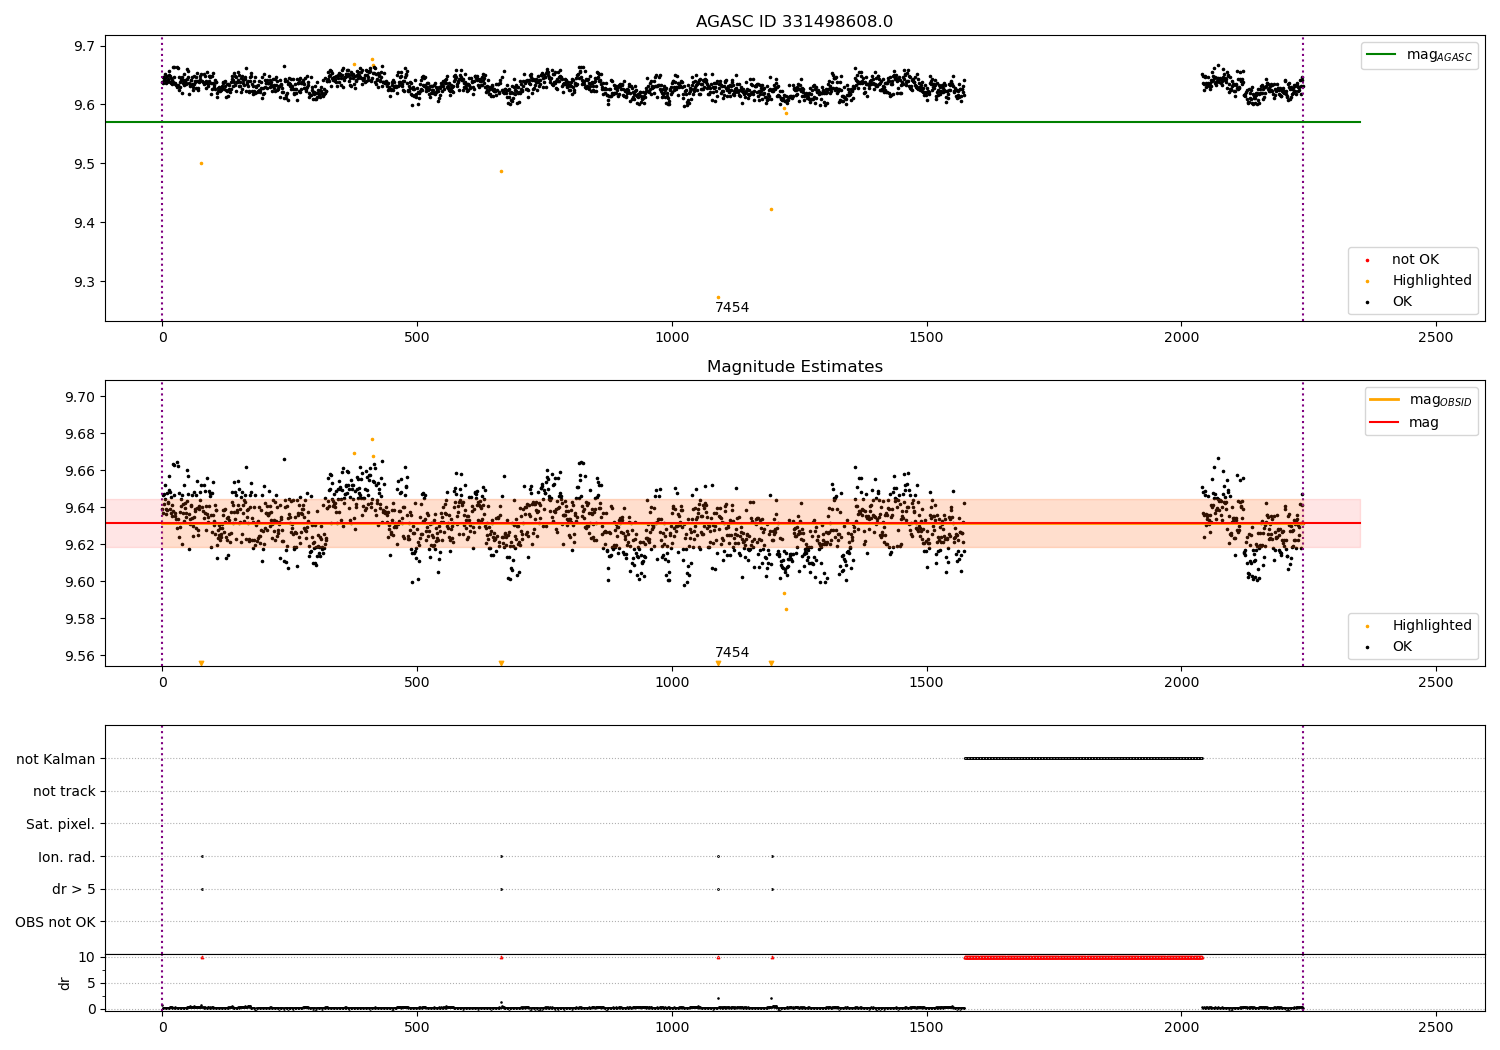The width and height of the screenshot is (1500, 1050).
Task: Click the 7454 label in the top plot
Action: pyautogui.click(x=732, y=308)
